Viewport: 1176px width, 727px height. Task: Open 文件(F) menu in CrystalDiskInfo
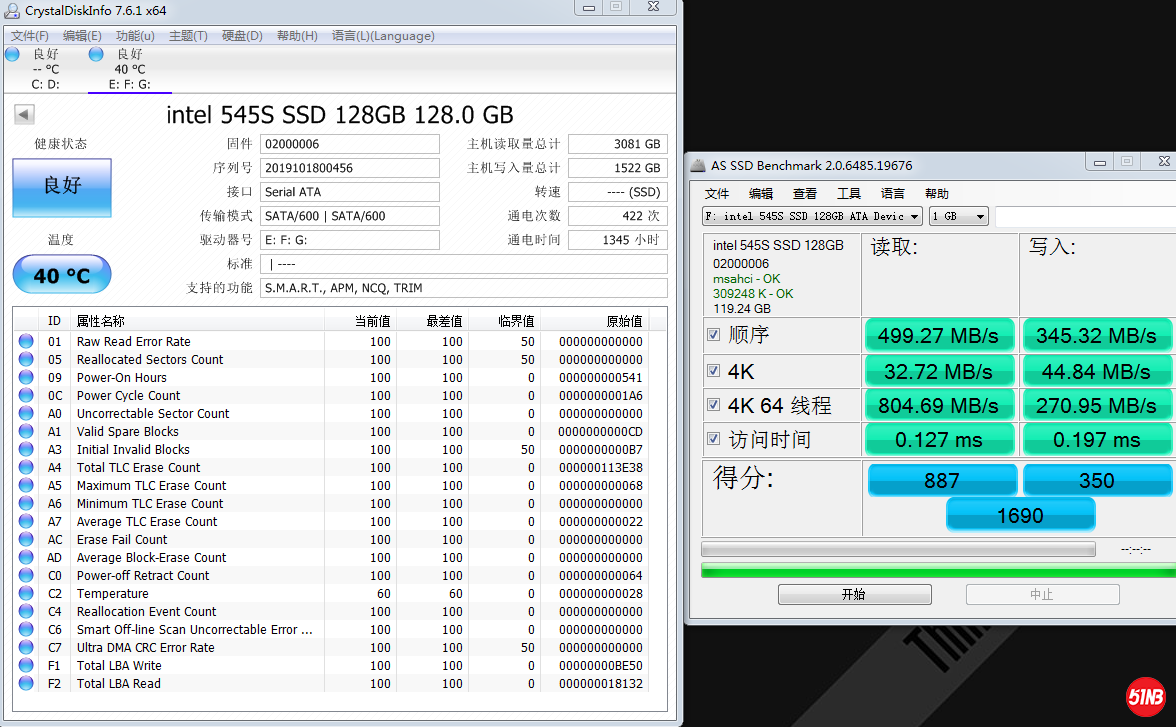pos(30,36)
